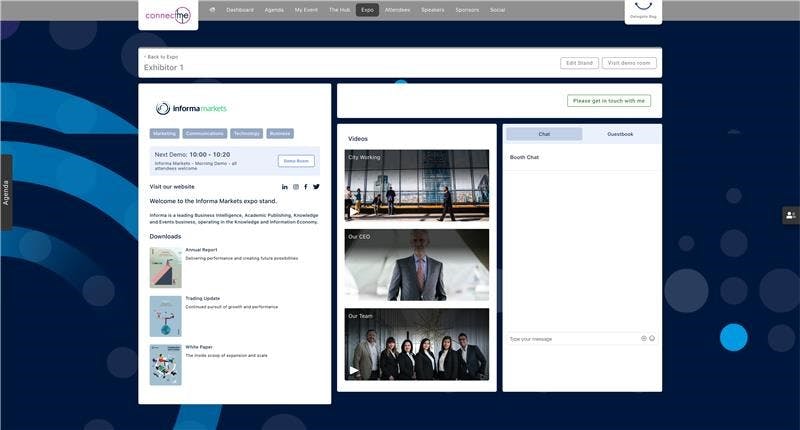800x430 pixels.
Task: Select the Chat tab
Action: pyautogui.click(x=544, y=134)
